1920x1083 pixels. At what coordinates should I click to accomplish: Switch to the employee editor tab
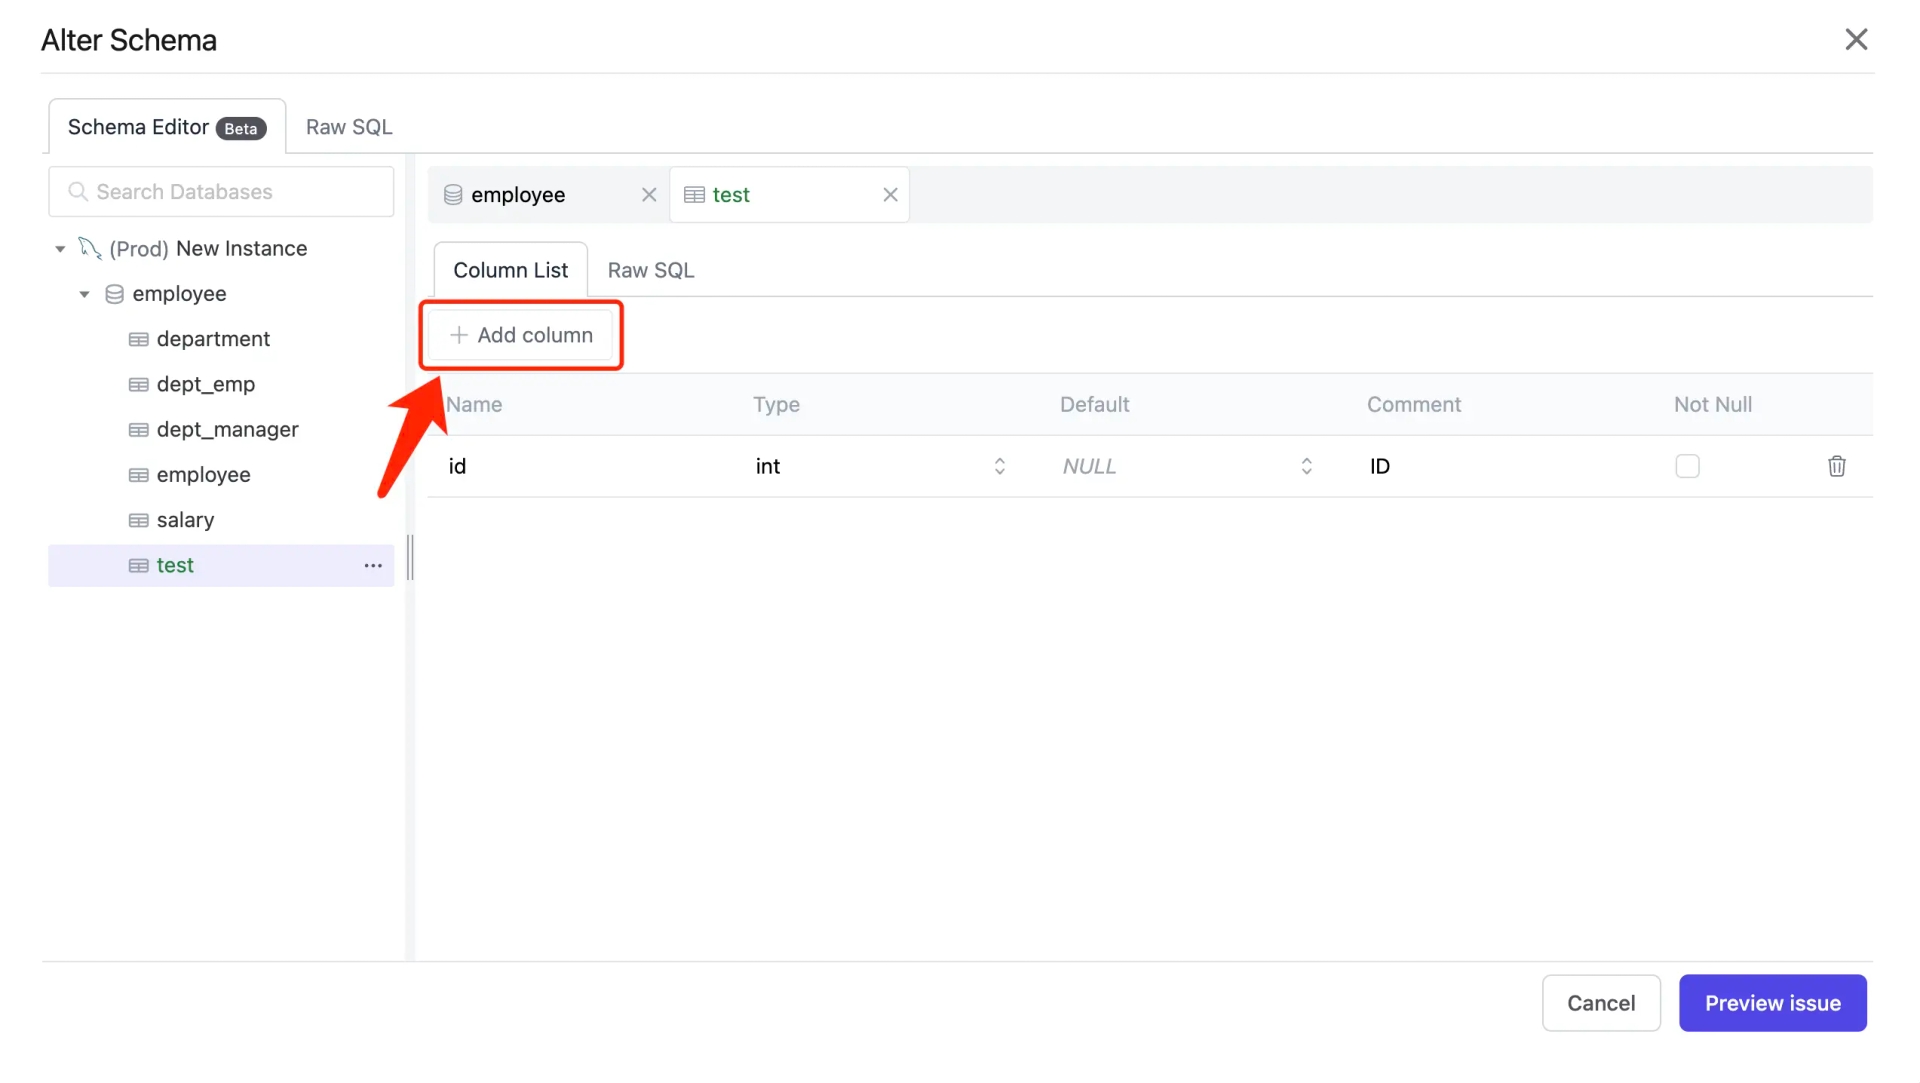pyautogui.click(x=548, y=195)
